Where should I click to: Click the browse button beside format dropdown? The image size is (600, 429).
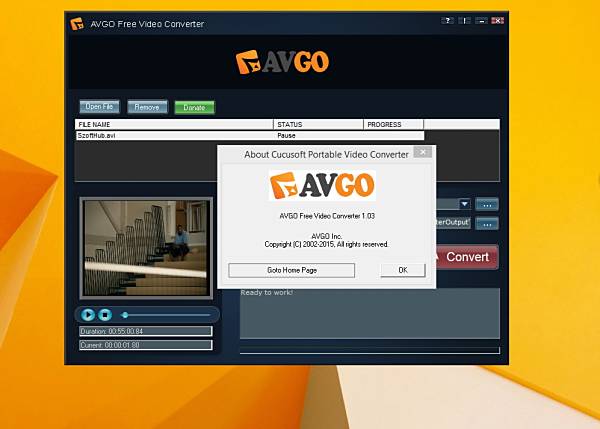[487, 205]
